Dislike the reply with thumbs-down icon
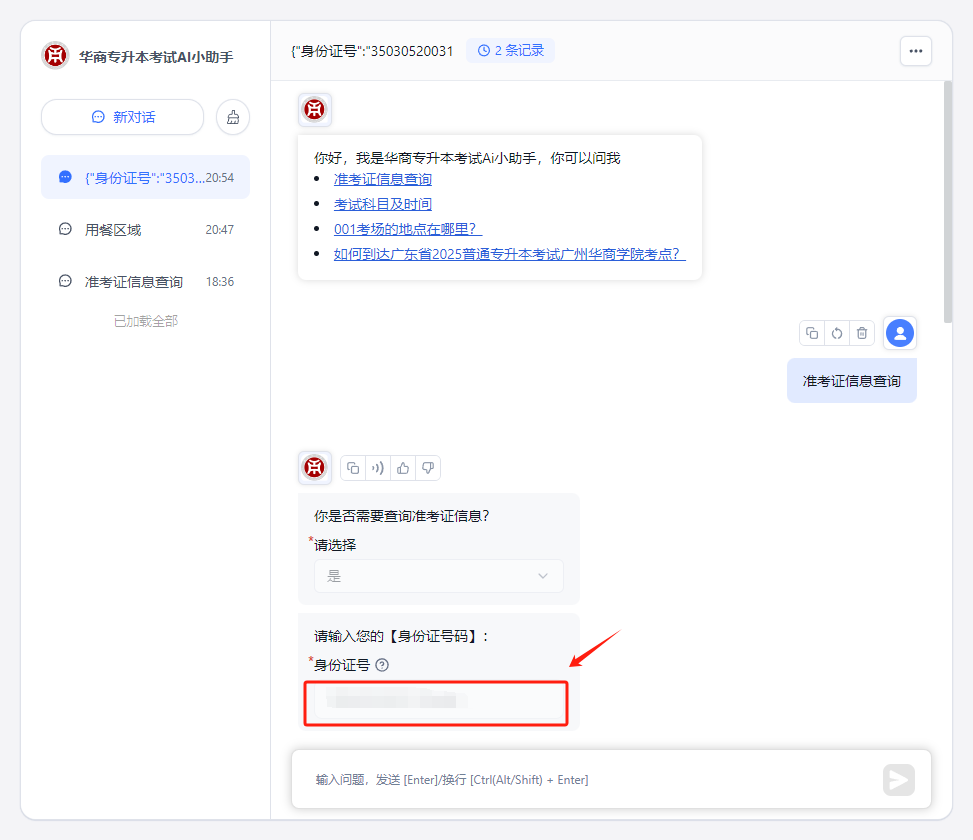 427,468
